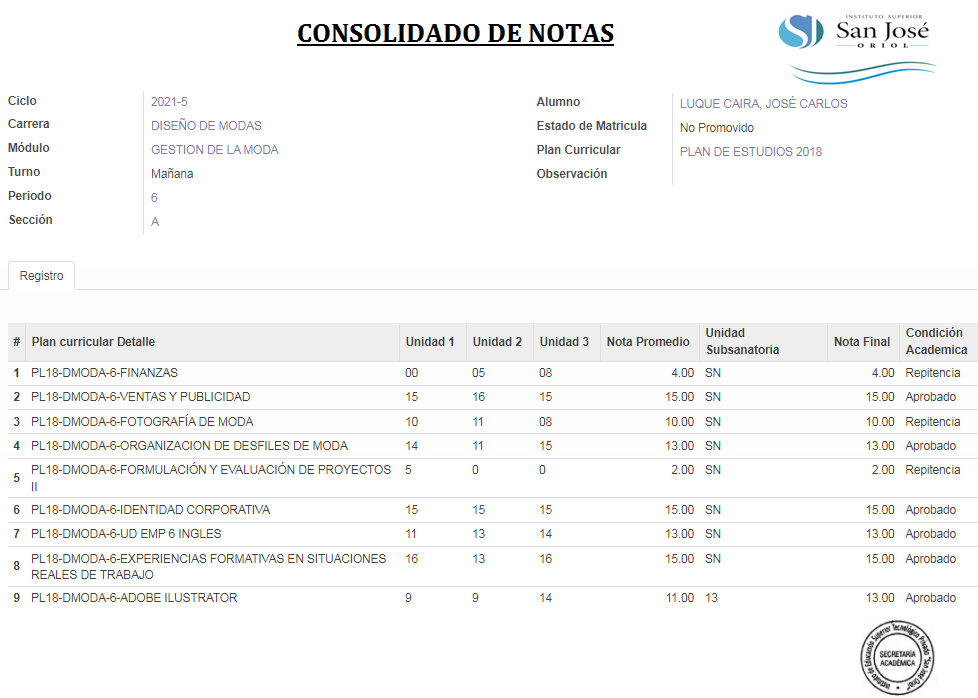Click the Secretaría Académica stamp seal
The width and height of the screenshot is (978, 698).
pyautogui.click(x=898, y=657)
